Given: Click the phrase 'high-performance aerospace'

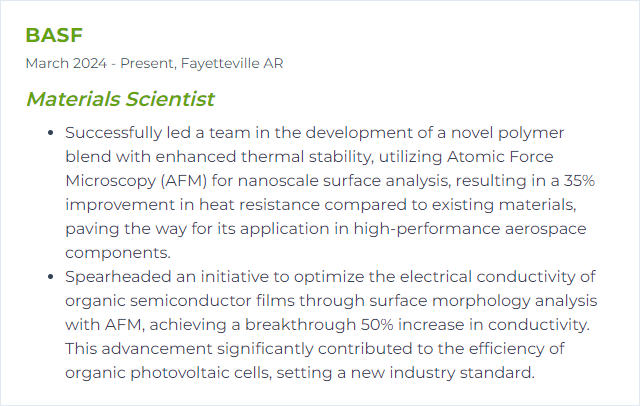Looking at the screenshot, I should click(x=470, y=229).
